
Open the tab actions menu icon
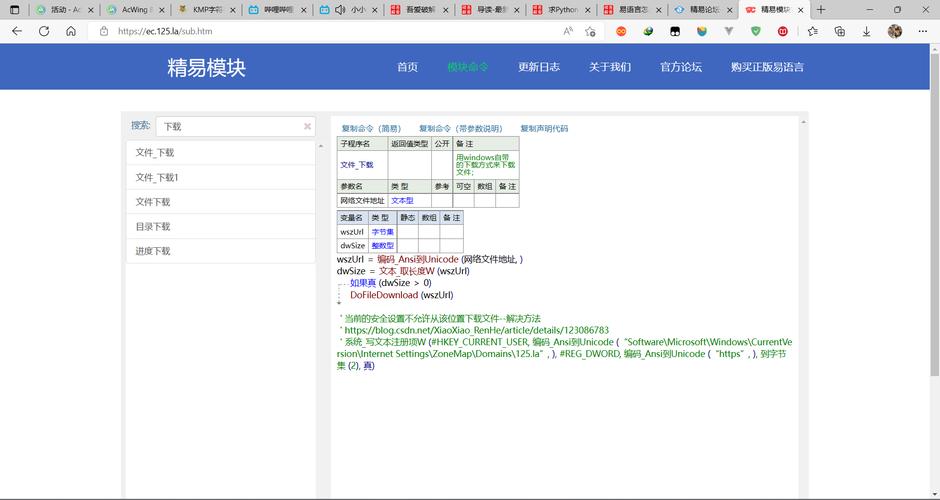[14, 10]
